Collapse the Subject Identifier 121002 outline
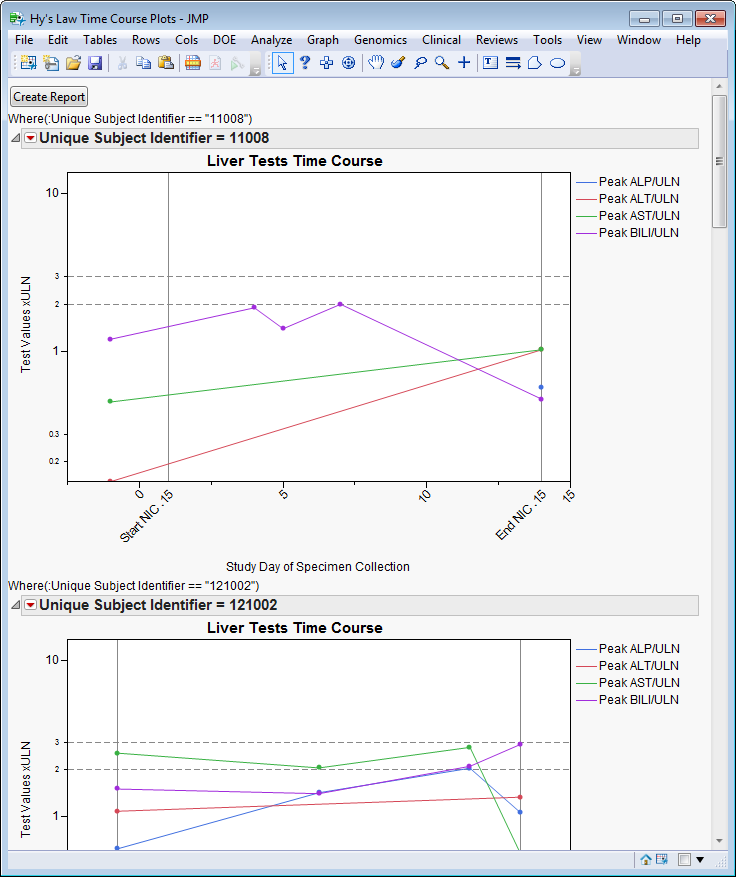The height and width of the screenshot is (877, 736). coord(15,605)
